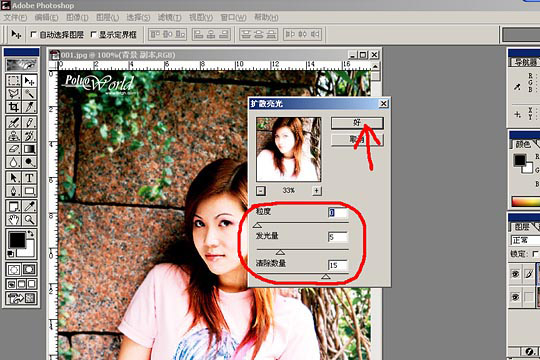Click the distribute left edges button
Viewport: 540px width, 360px height.
pos(290,34)
